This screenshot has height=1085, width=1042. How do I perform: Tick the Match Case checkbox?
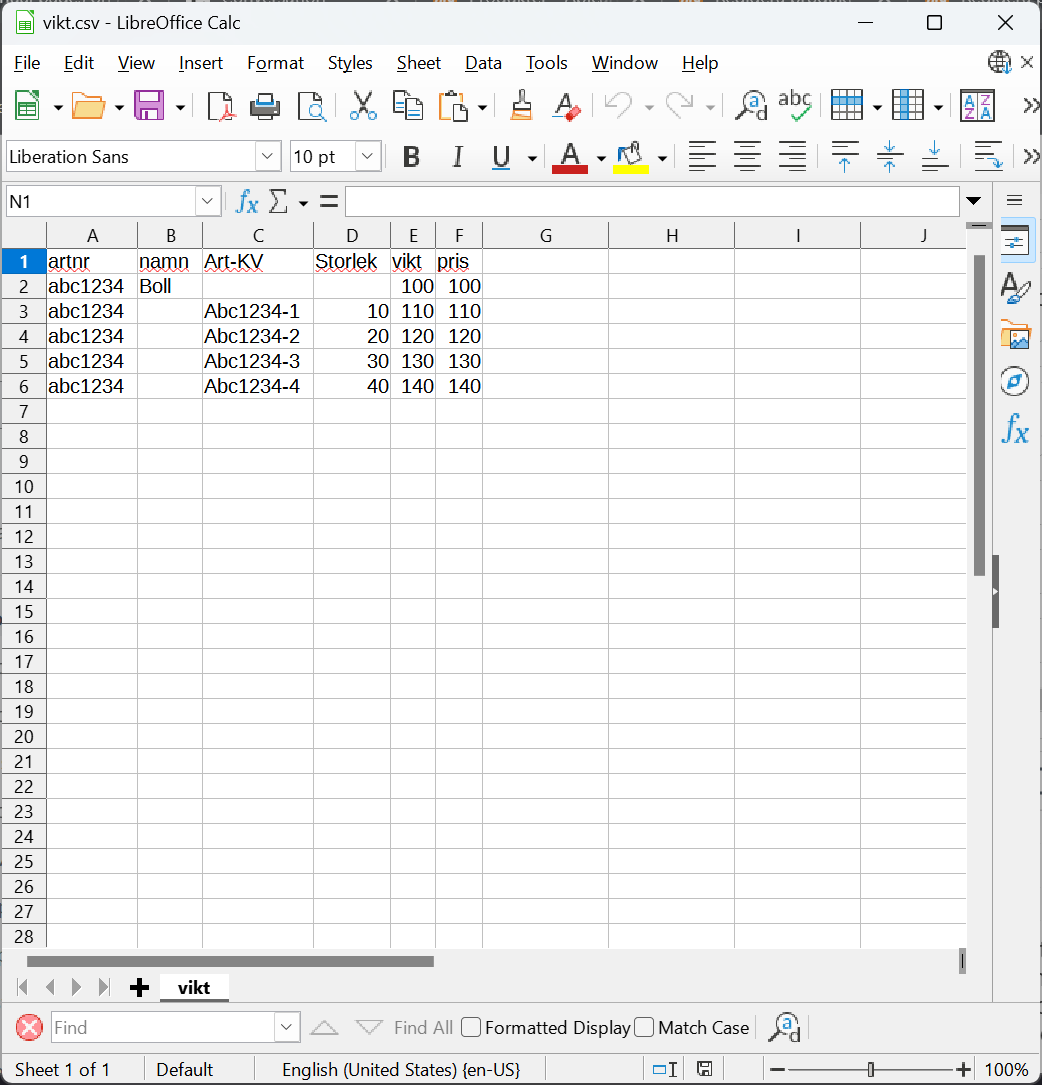(644, 1027)
